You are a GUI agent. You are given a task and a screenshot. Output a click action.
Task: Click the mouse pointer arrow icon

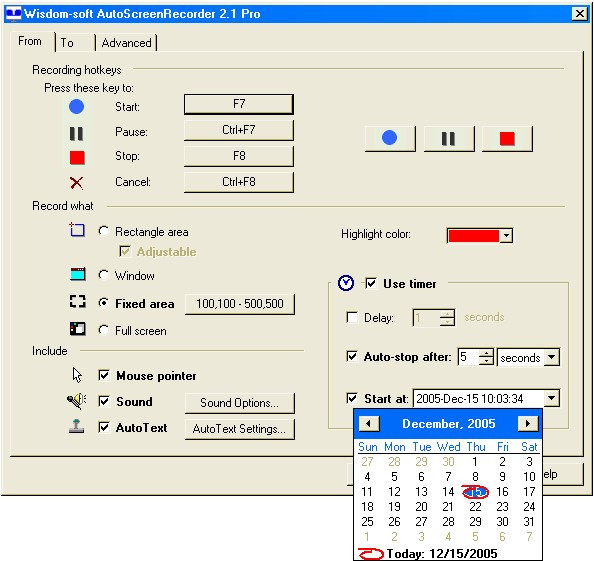[x=77, y=375]
